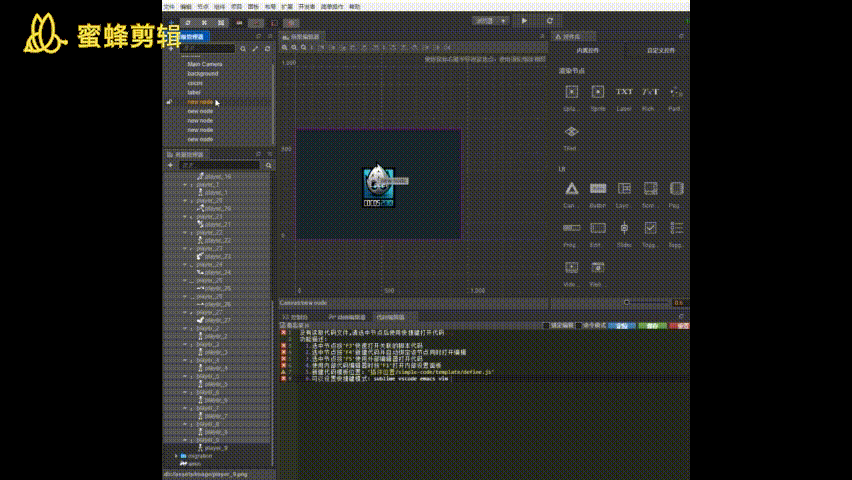Click the green save button in code editor
This screenshot has width=852, height=480.
(653, 326)
